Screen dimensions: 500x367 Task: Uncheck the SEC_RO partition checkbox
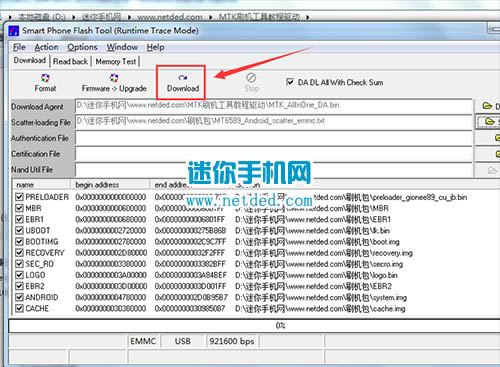coord(19,264)
